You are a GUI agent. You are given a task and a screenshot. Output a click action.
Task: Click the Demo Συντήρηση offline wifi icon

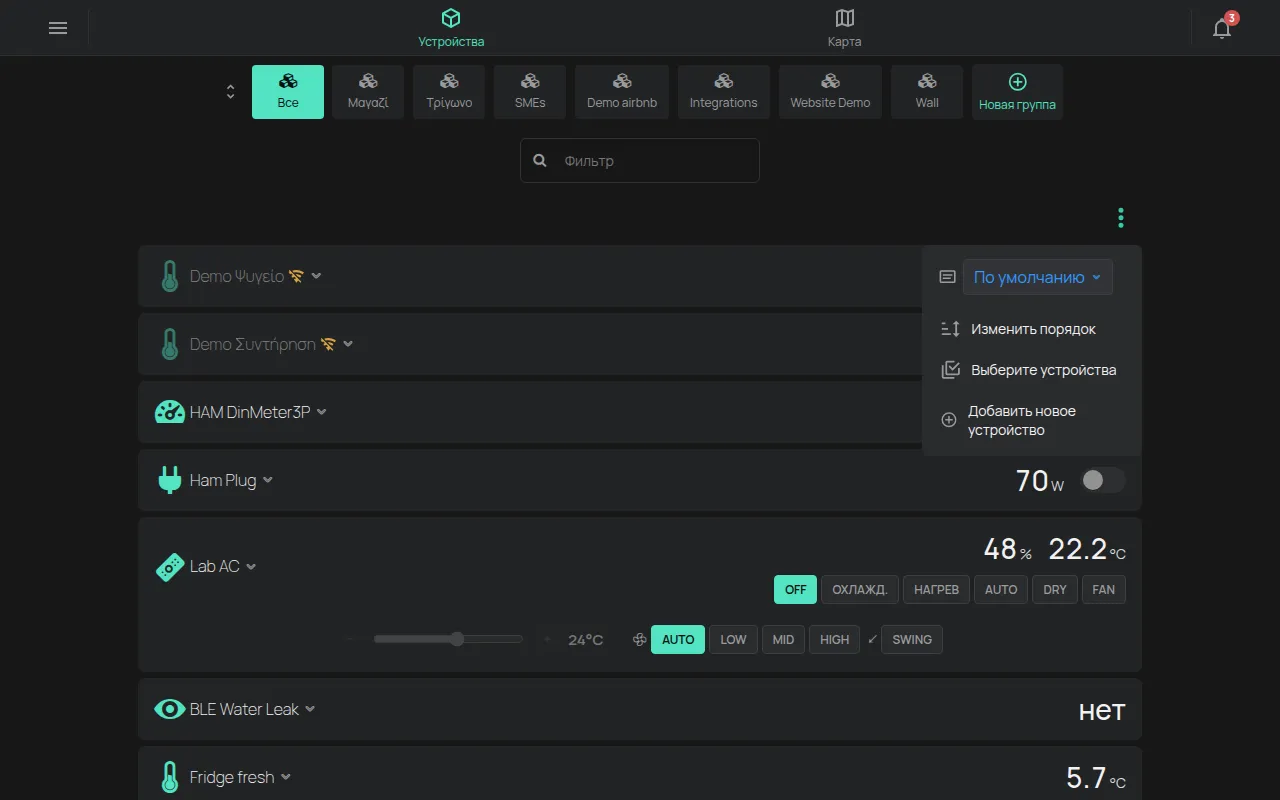328,344
